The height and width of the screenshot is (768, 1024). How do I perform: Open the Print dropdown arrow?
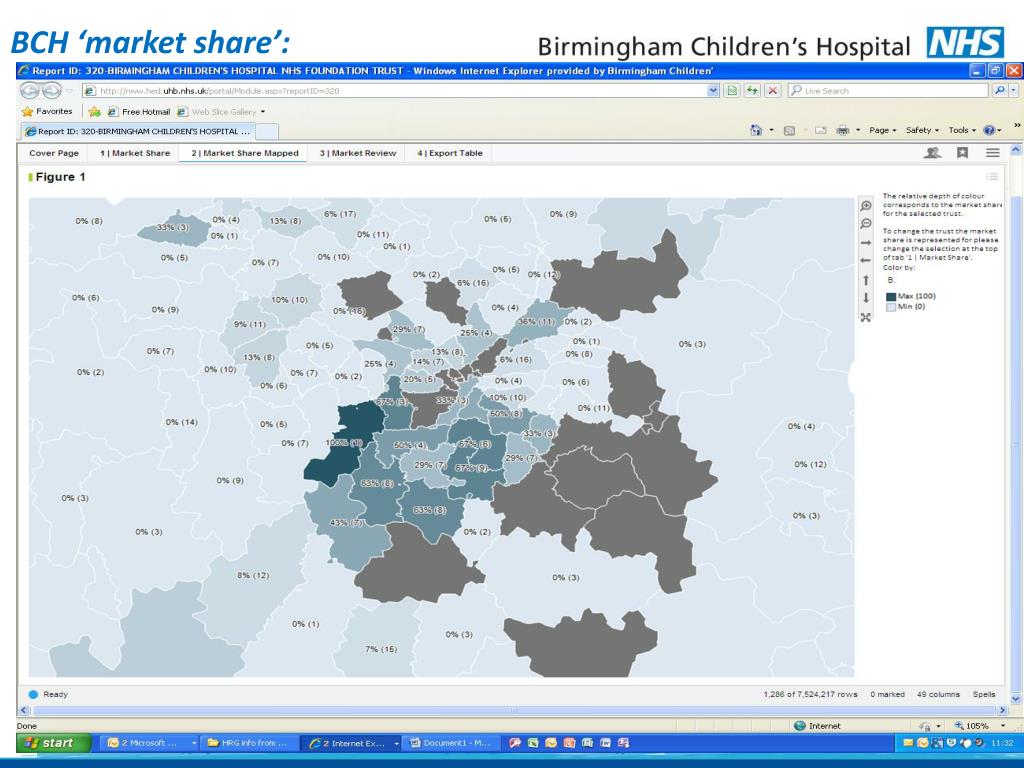[858, 131]
